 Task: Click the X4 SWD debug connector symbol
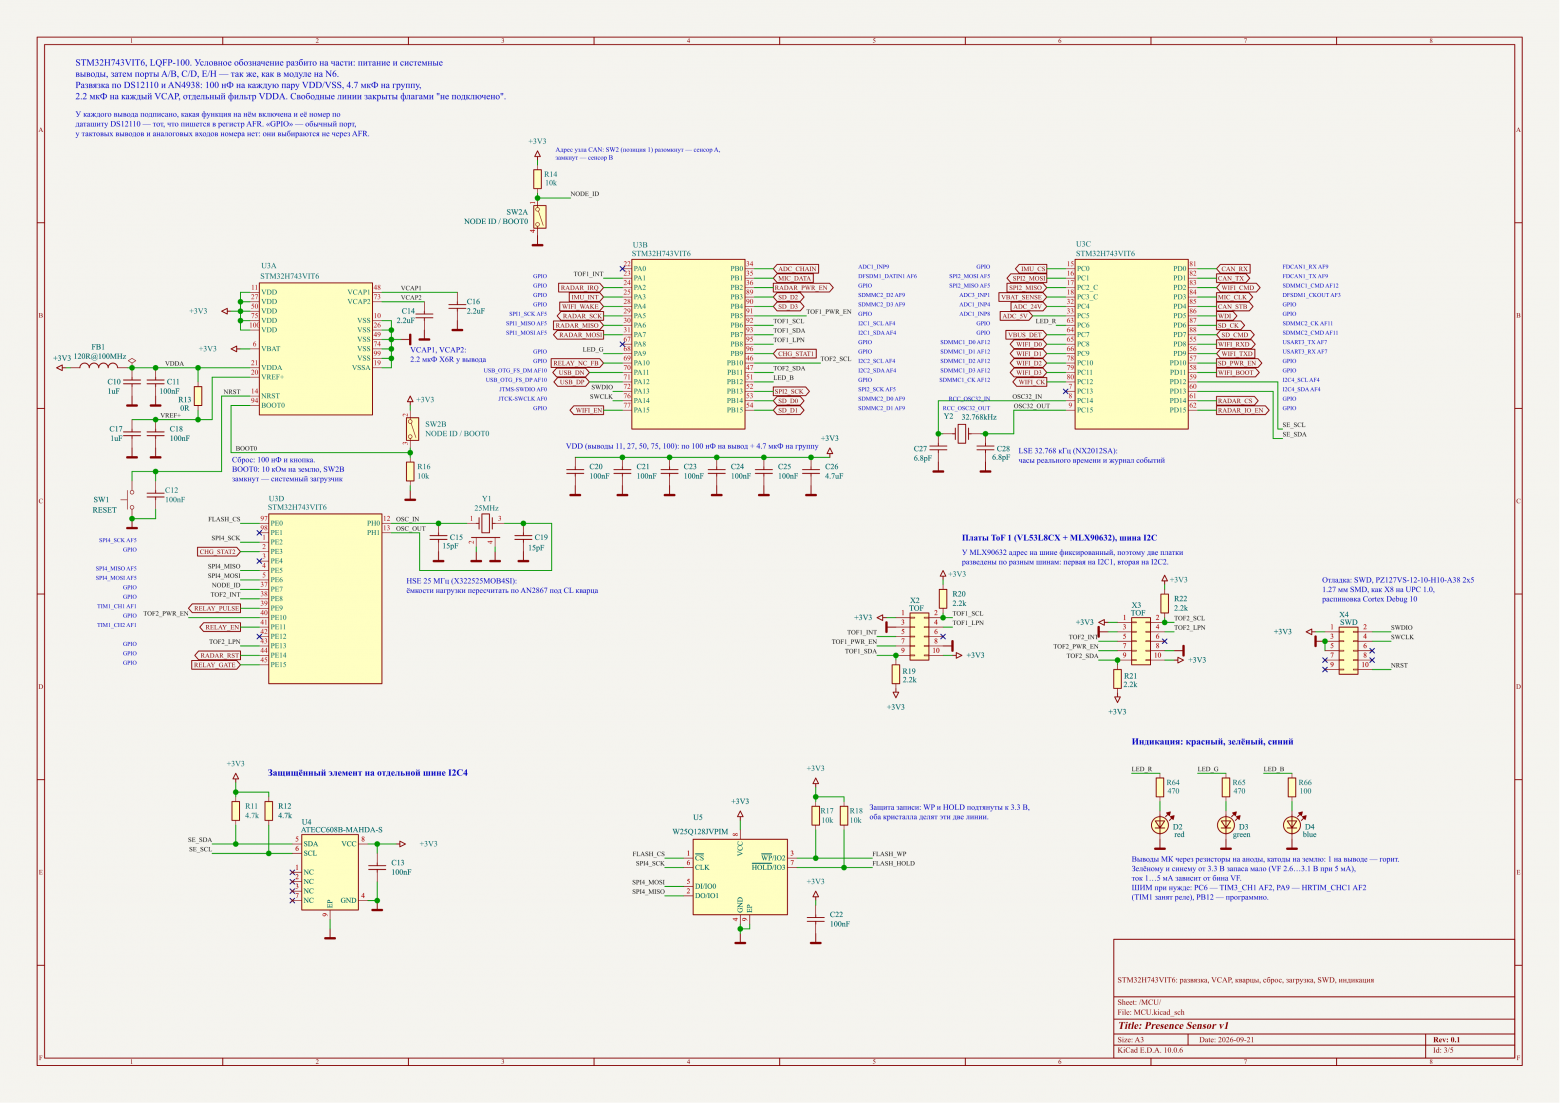coord(1349,649)
